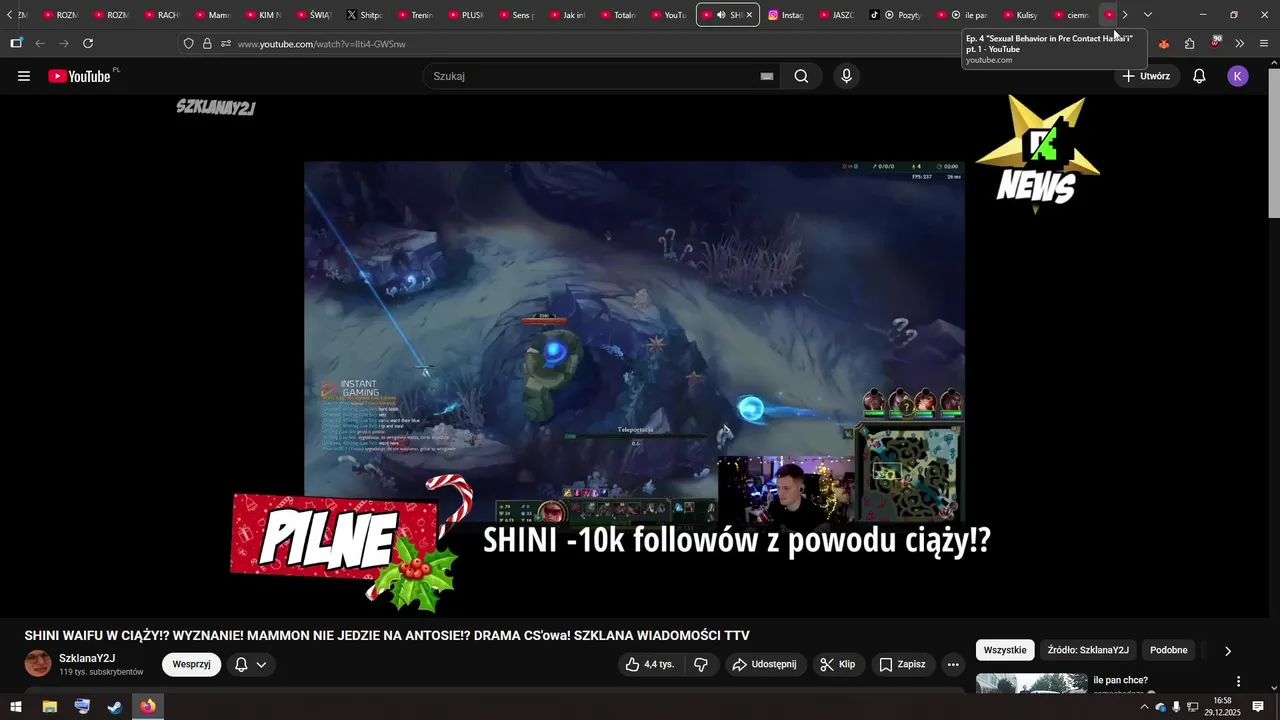
Task: Open tracking protection shield icon
Action: pyautogui.click(x=189, y=44)
